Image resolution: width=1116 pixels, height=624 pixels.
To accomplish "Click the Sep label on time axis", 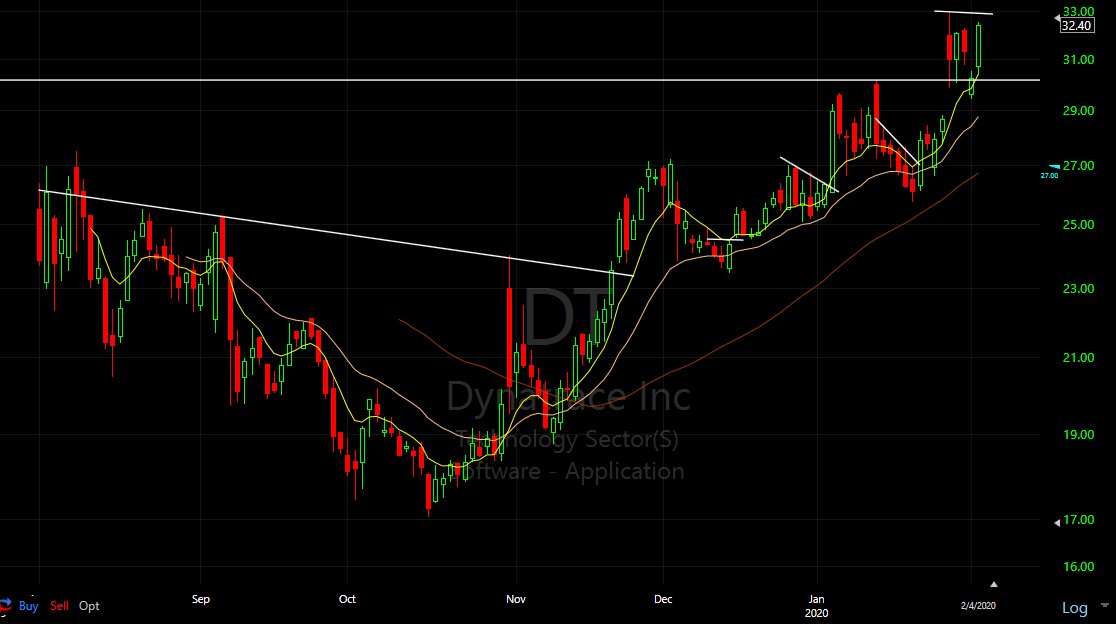I will [x=201, y=599].
